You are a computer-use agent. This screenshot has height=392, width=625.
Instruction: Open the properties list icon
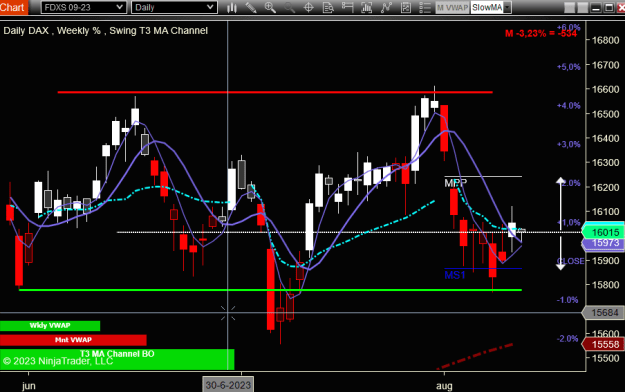425,8
